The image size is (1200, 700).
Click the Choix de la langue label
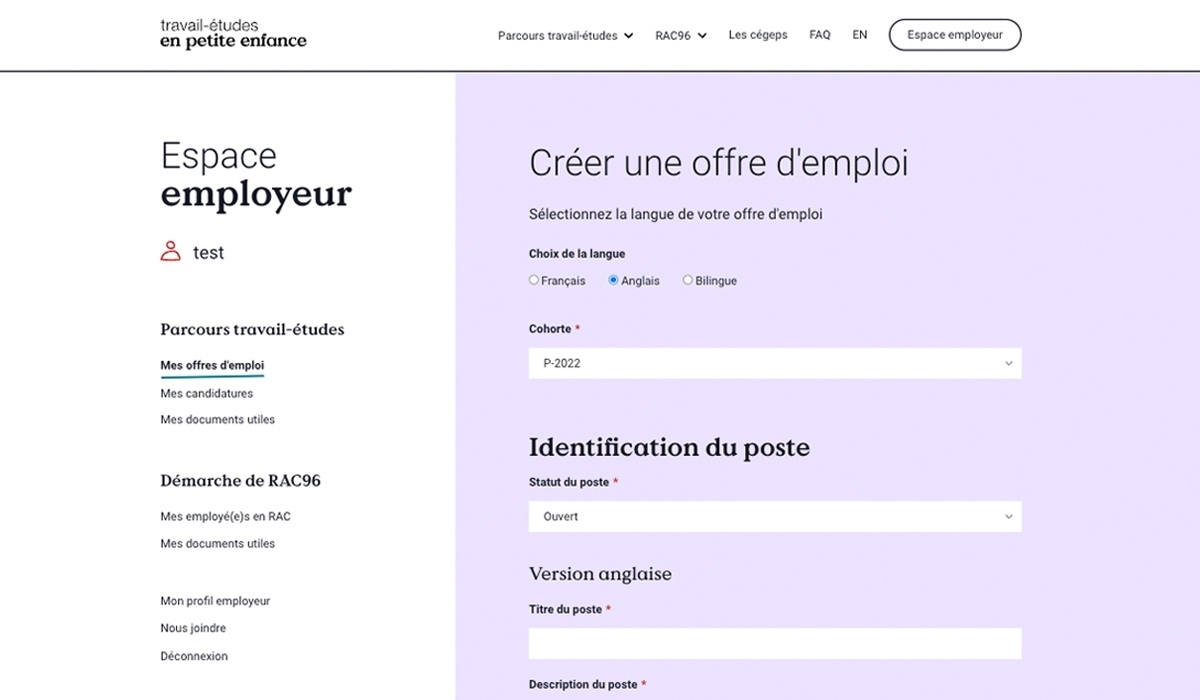pyautogui.click(x=577, y=254)
